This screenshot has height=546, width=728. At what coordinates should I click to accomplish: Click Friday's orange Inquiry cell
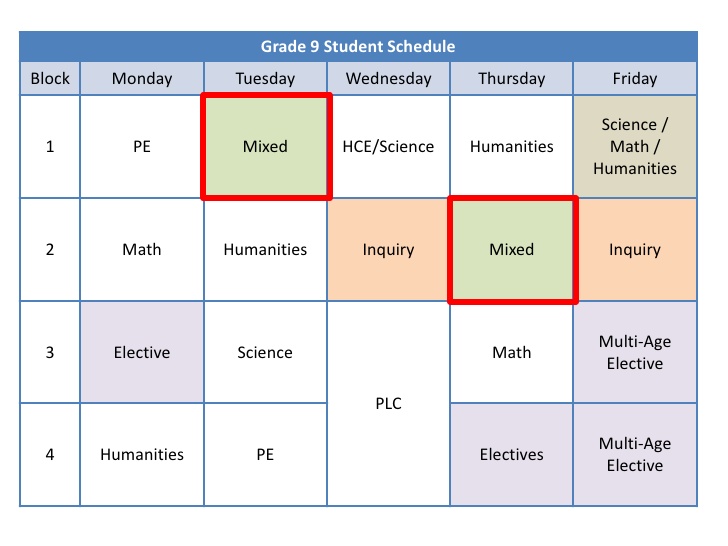635,250
